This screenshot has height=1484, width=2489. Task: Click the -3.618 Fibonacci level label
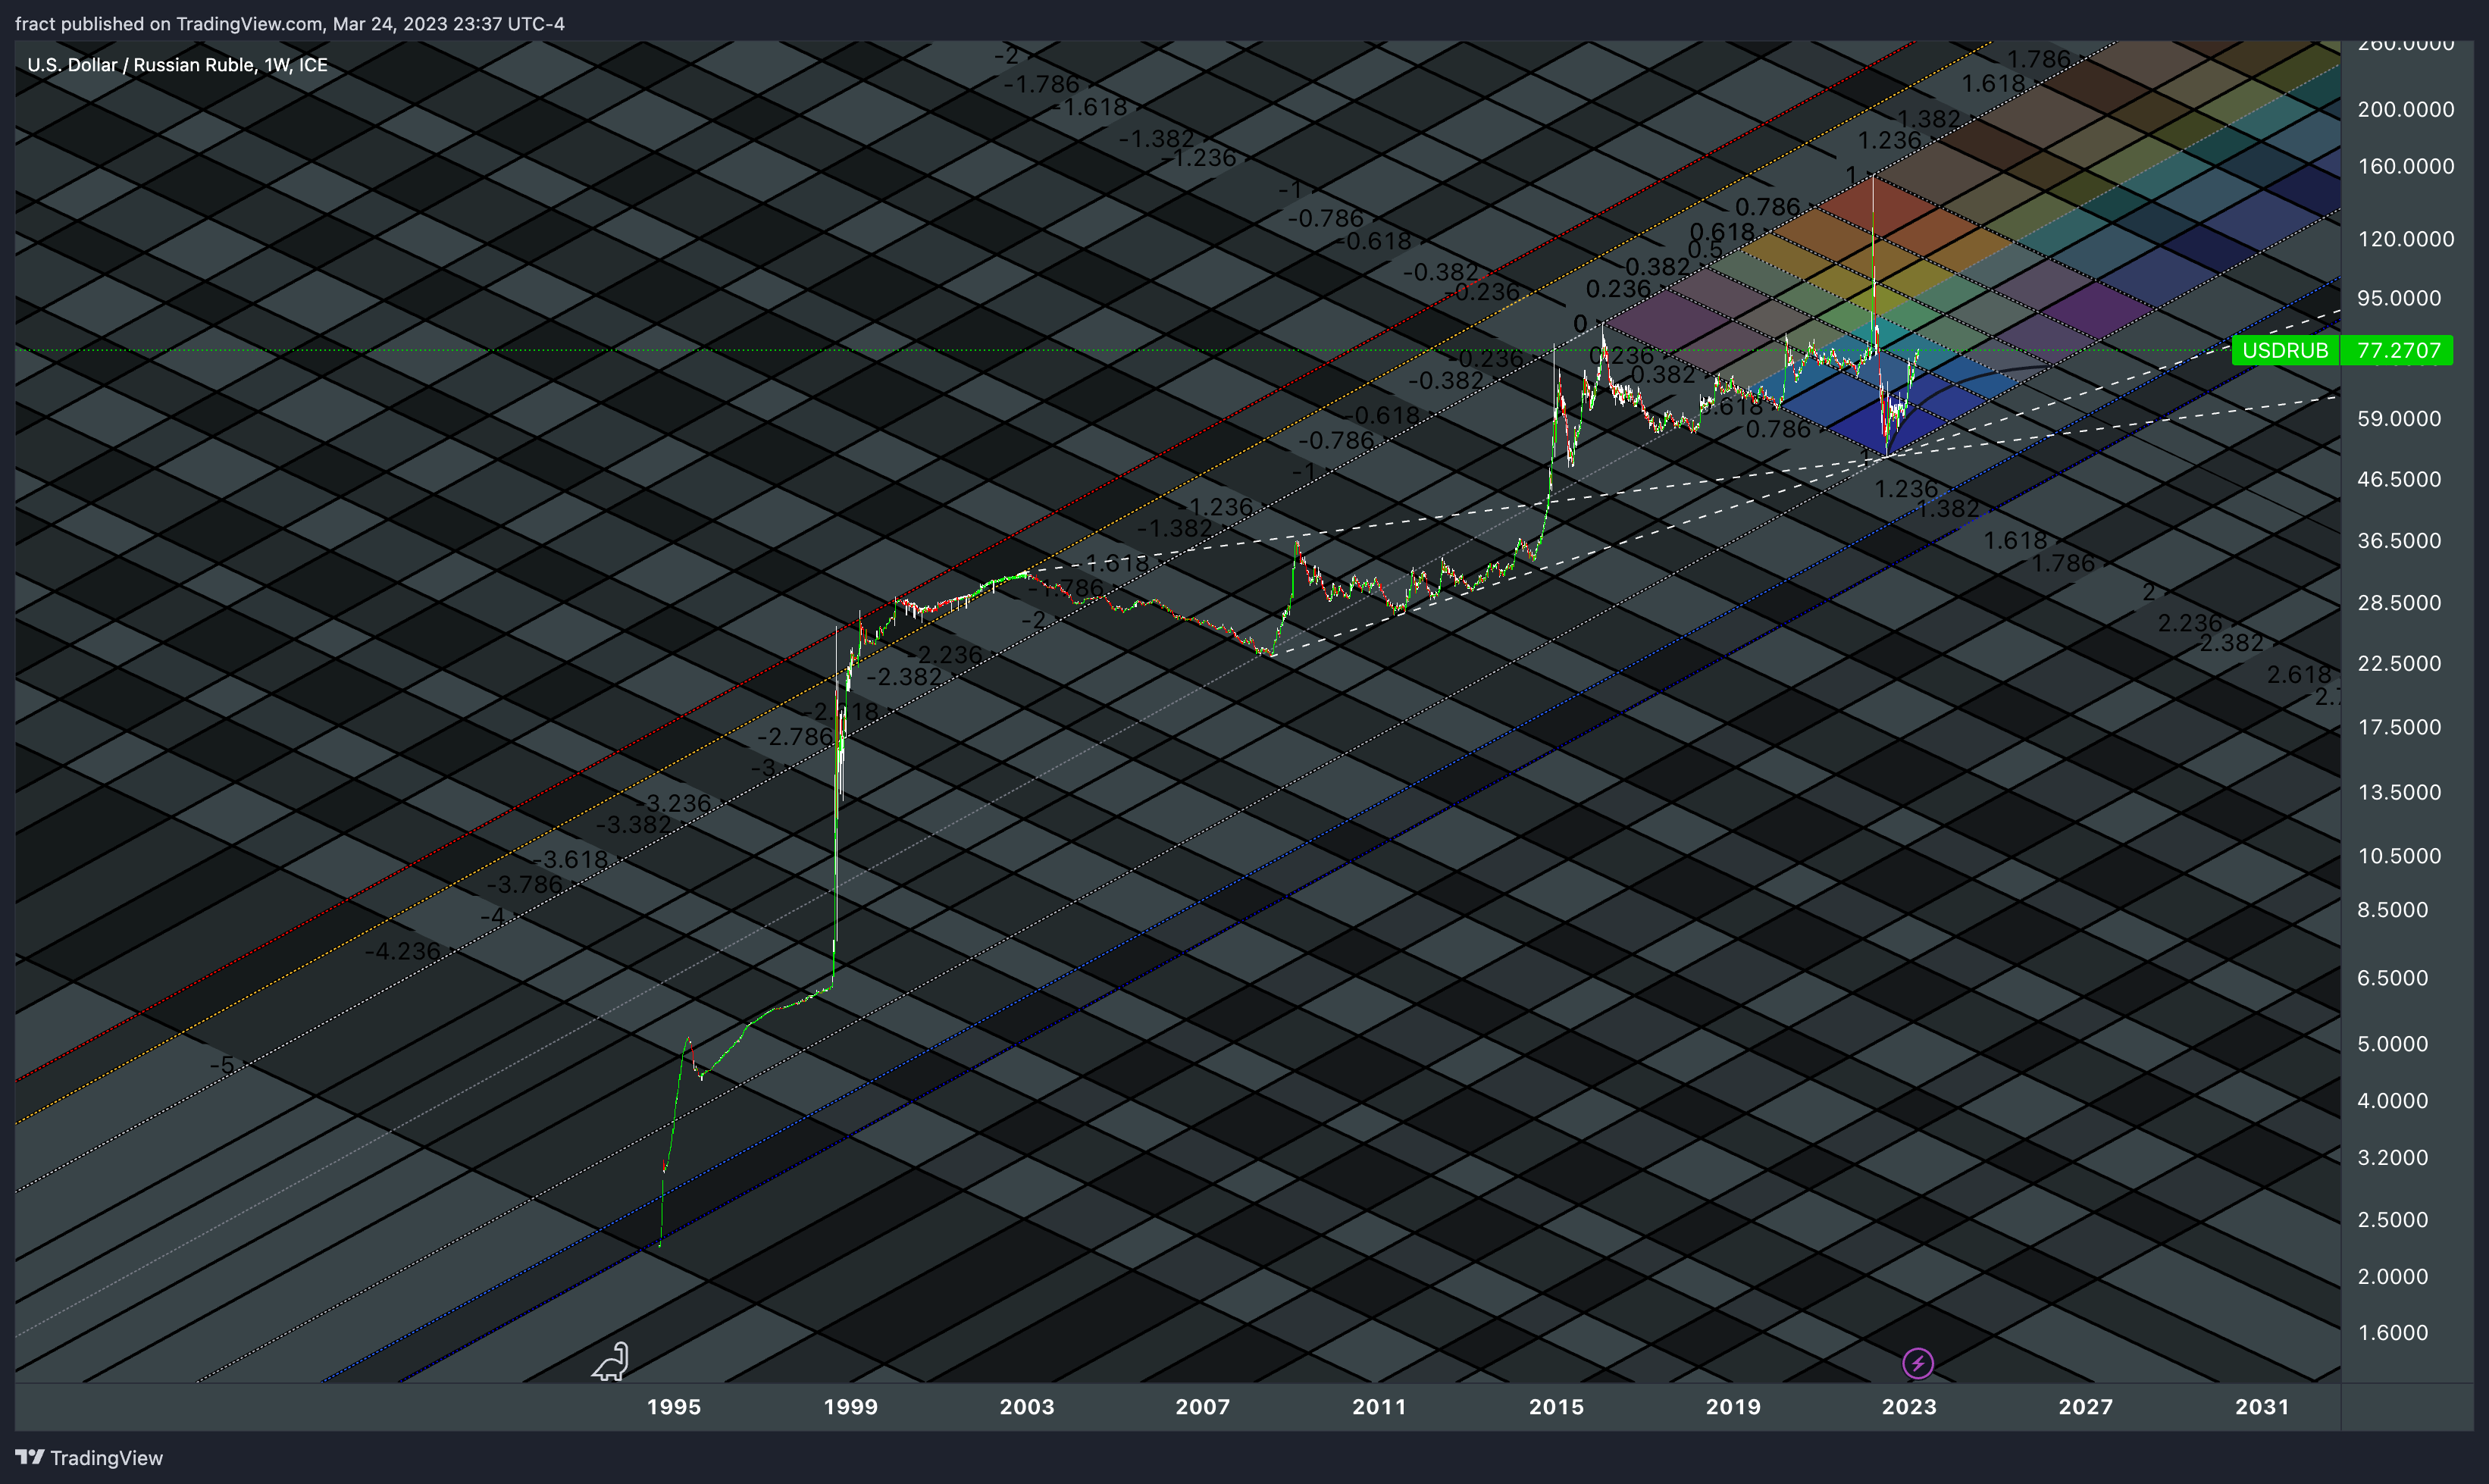(x=570, y=859)
